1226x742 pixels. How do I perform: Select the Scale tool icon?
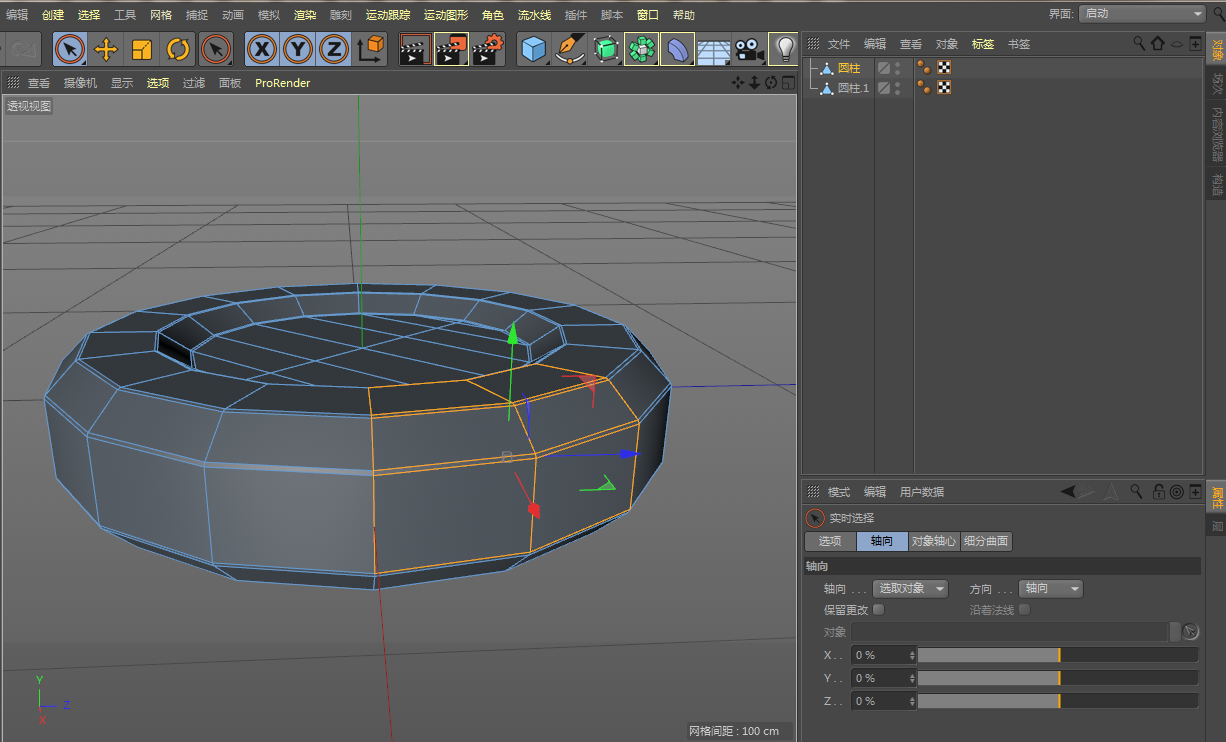142,49
